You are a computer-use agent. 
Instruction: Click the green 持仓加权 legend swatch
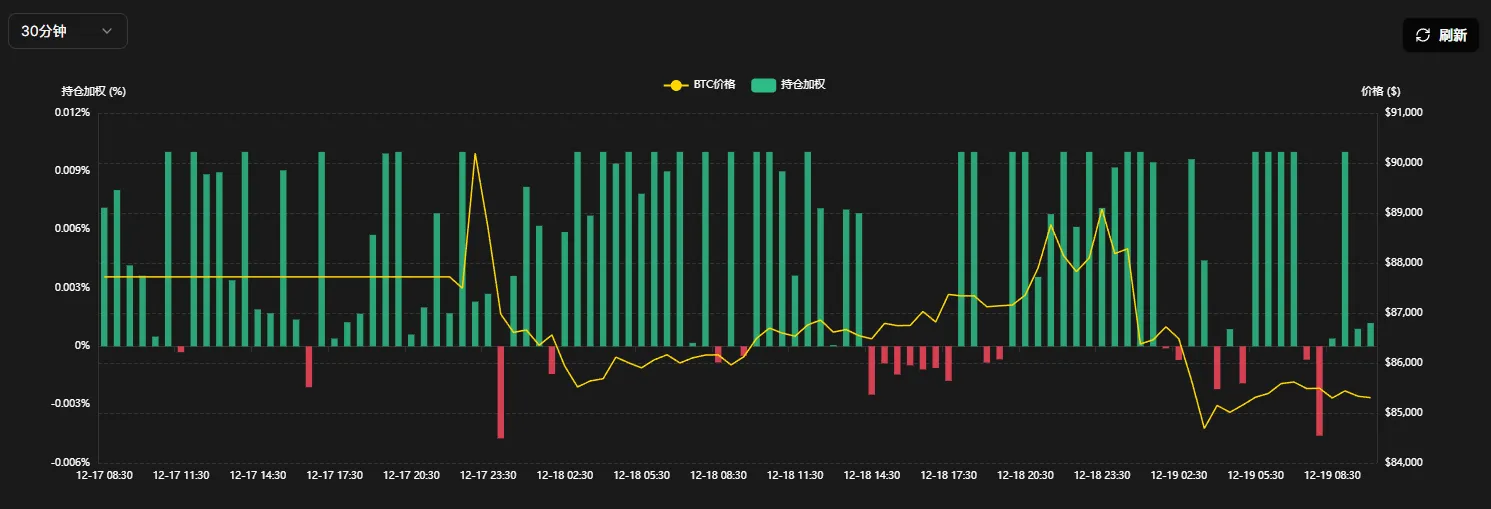pos(763,85)
